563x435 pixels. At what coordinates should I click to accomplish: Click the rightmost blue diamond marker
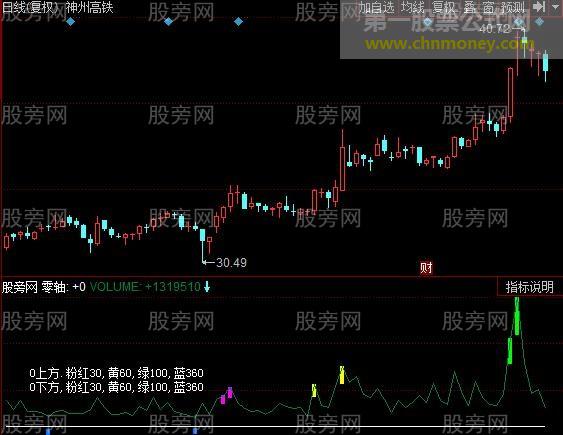(x=539, y=22)
